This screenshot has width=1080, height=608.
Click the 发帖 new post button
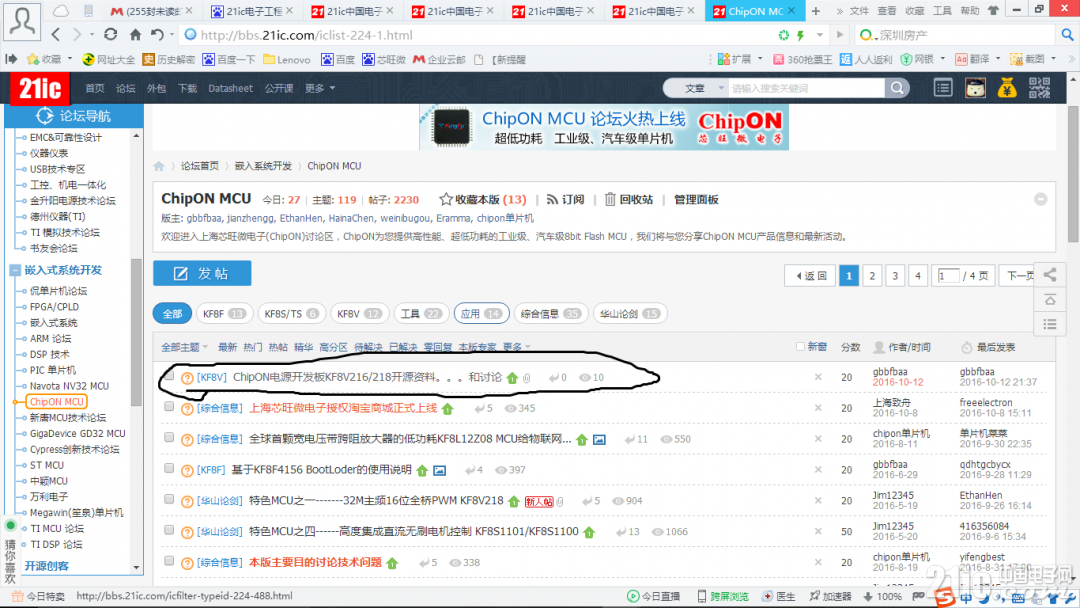[202, 273]
